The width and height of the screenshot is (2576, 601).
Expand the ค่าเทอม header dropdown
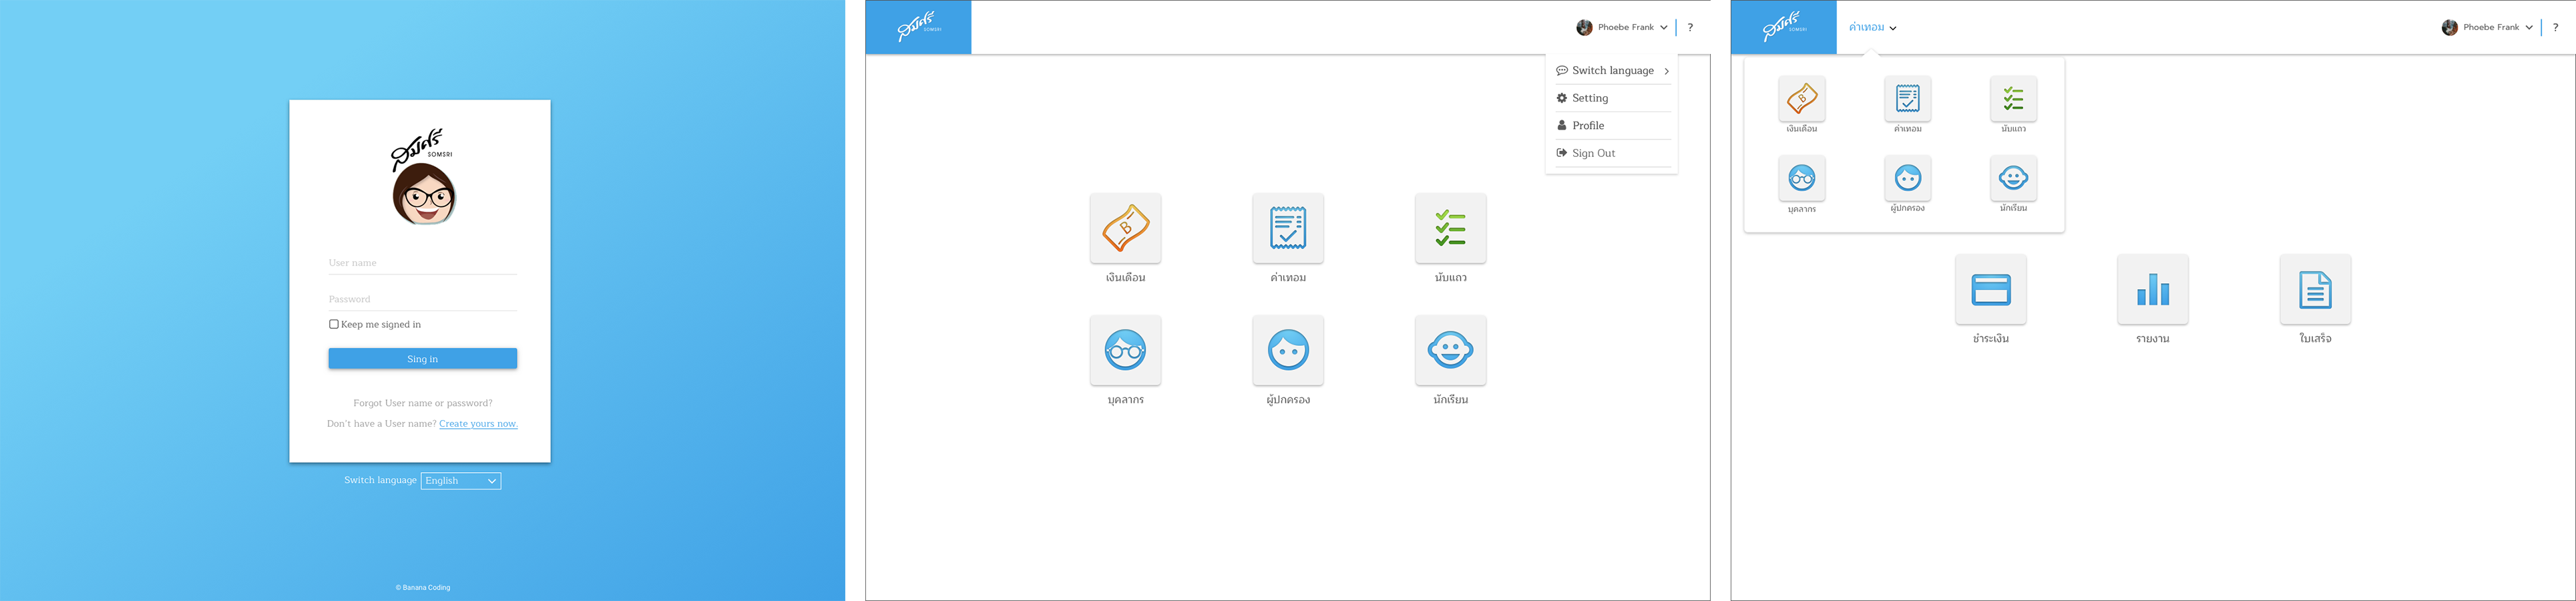[x=1872, y=28]
